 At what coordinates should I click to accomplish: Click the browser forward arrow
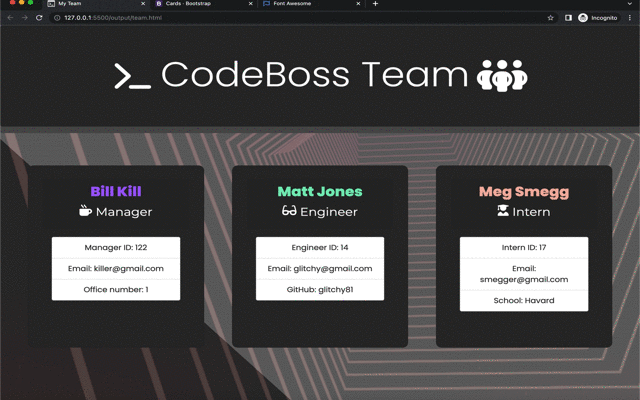25,18
